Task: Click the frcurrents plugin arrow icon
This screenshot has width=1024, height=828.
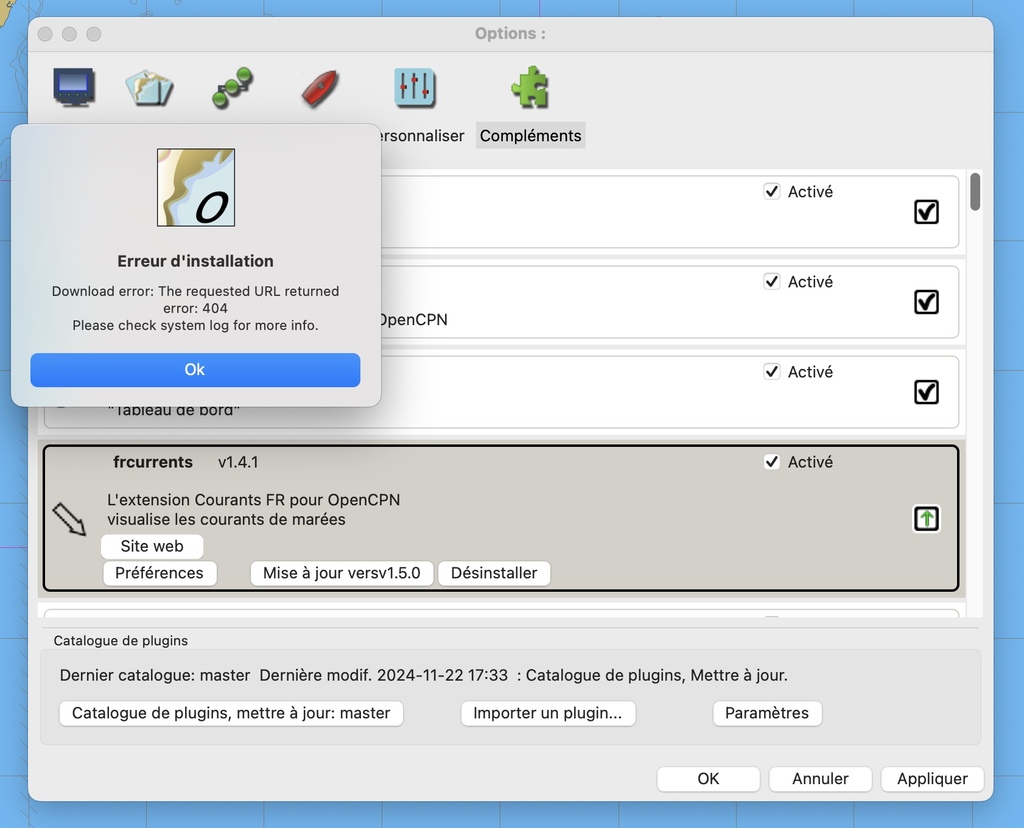Action: (70, 519)
